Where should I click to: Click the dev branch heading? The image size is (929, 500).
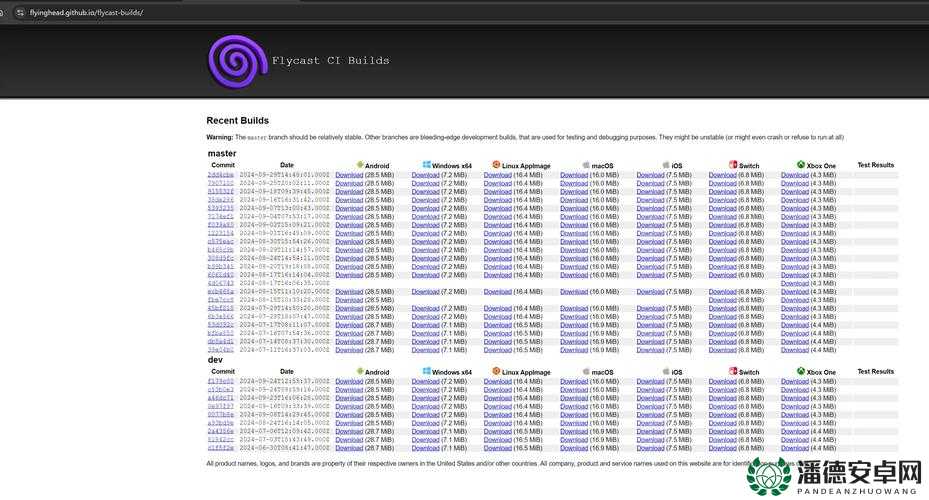click(x=215, y=360)
